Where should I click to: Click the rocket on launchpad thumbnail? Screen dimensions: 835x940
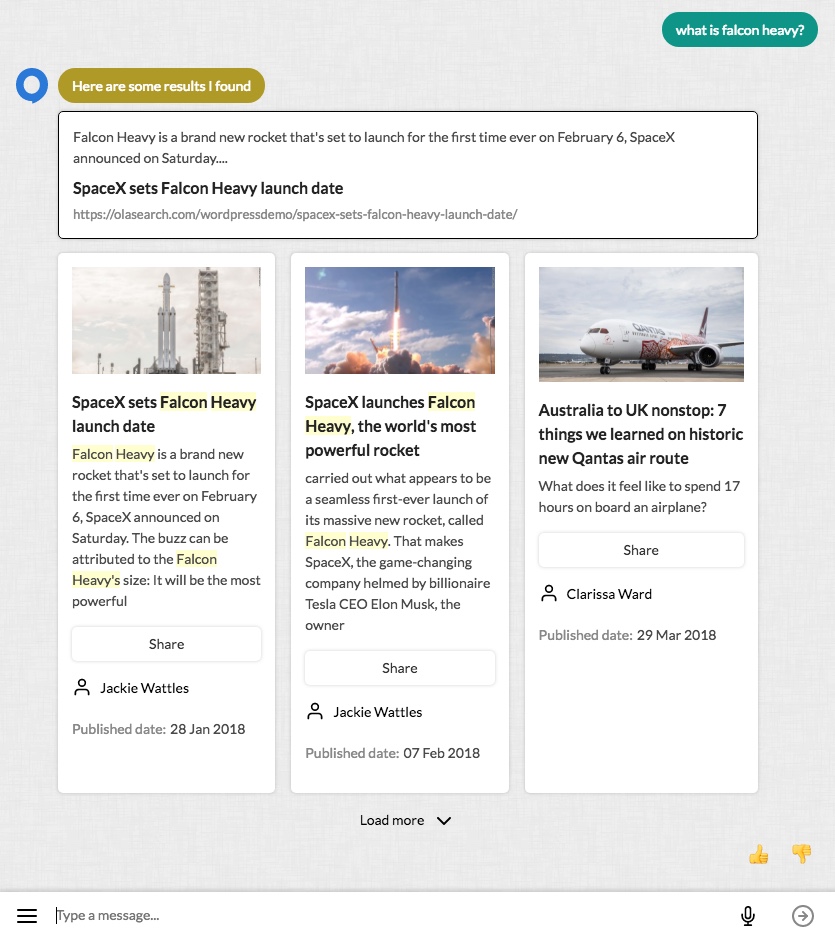(x=167, y=320)
